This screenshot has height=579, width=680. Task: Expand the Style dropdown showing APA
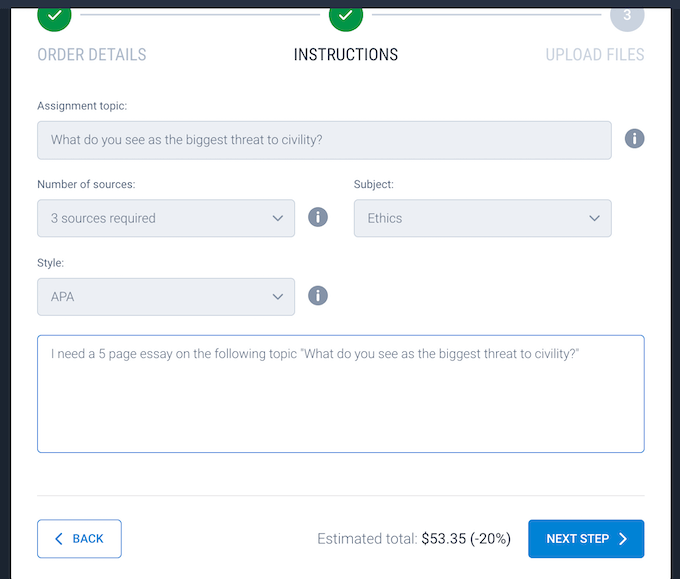(x=166, y=296)
